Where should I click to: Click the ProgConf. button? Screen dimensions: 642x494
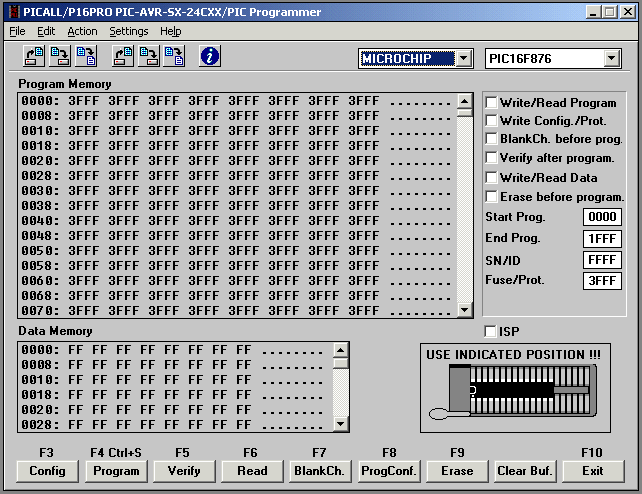click(x=389, y=471)
